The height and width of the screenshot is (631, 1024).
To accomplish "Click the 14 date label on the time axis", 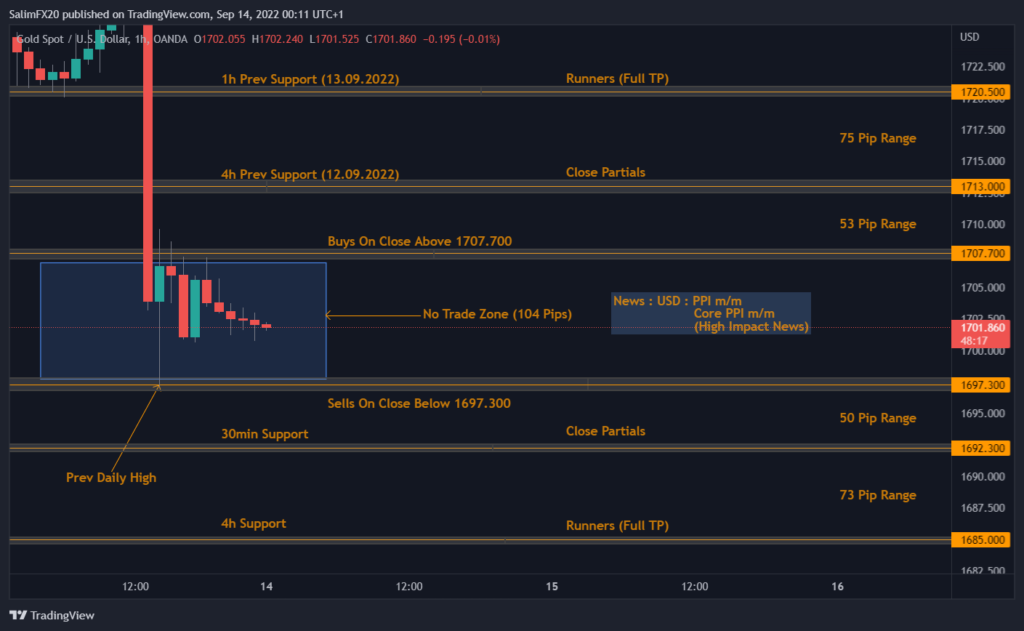I will [265, 587].
